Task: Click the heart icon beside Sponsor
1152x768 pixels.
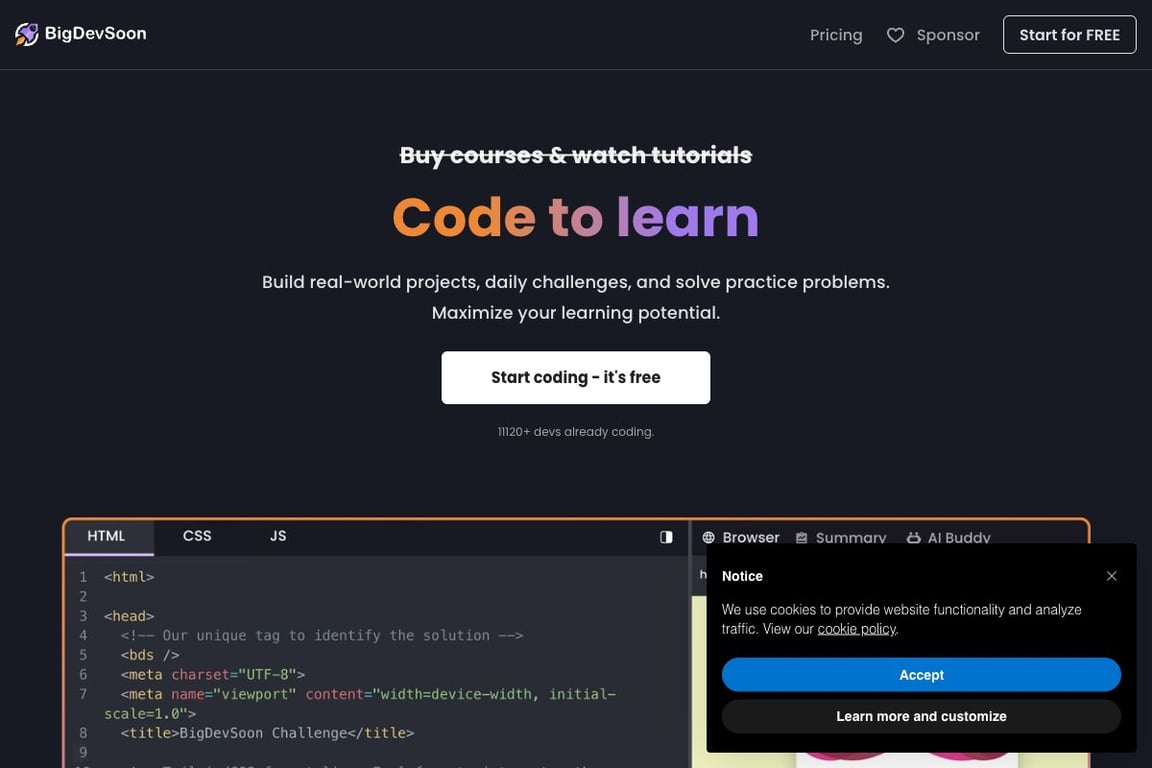Action: click(x=895, y=35)
